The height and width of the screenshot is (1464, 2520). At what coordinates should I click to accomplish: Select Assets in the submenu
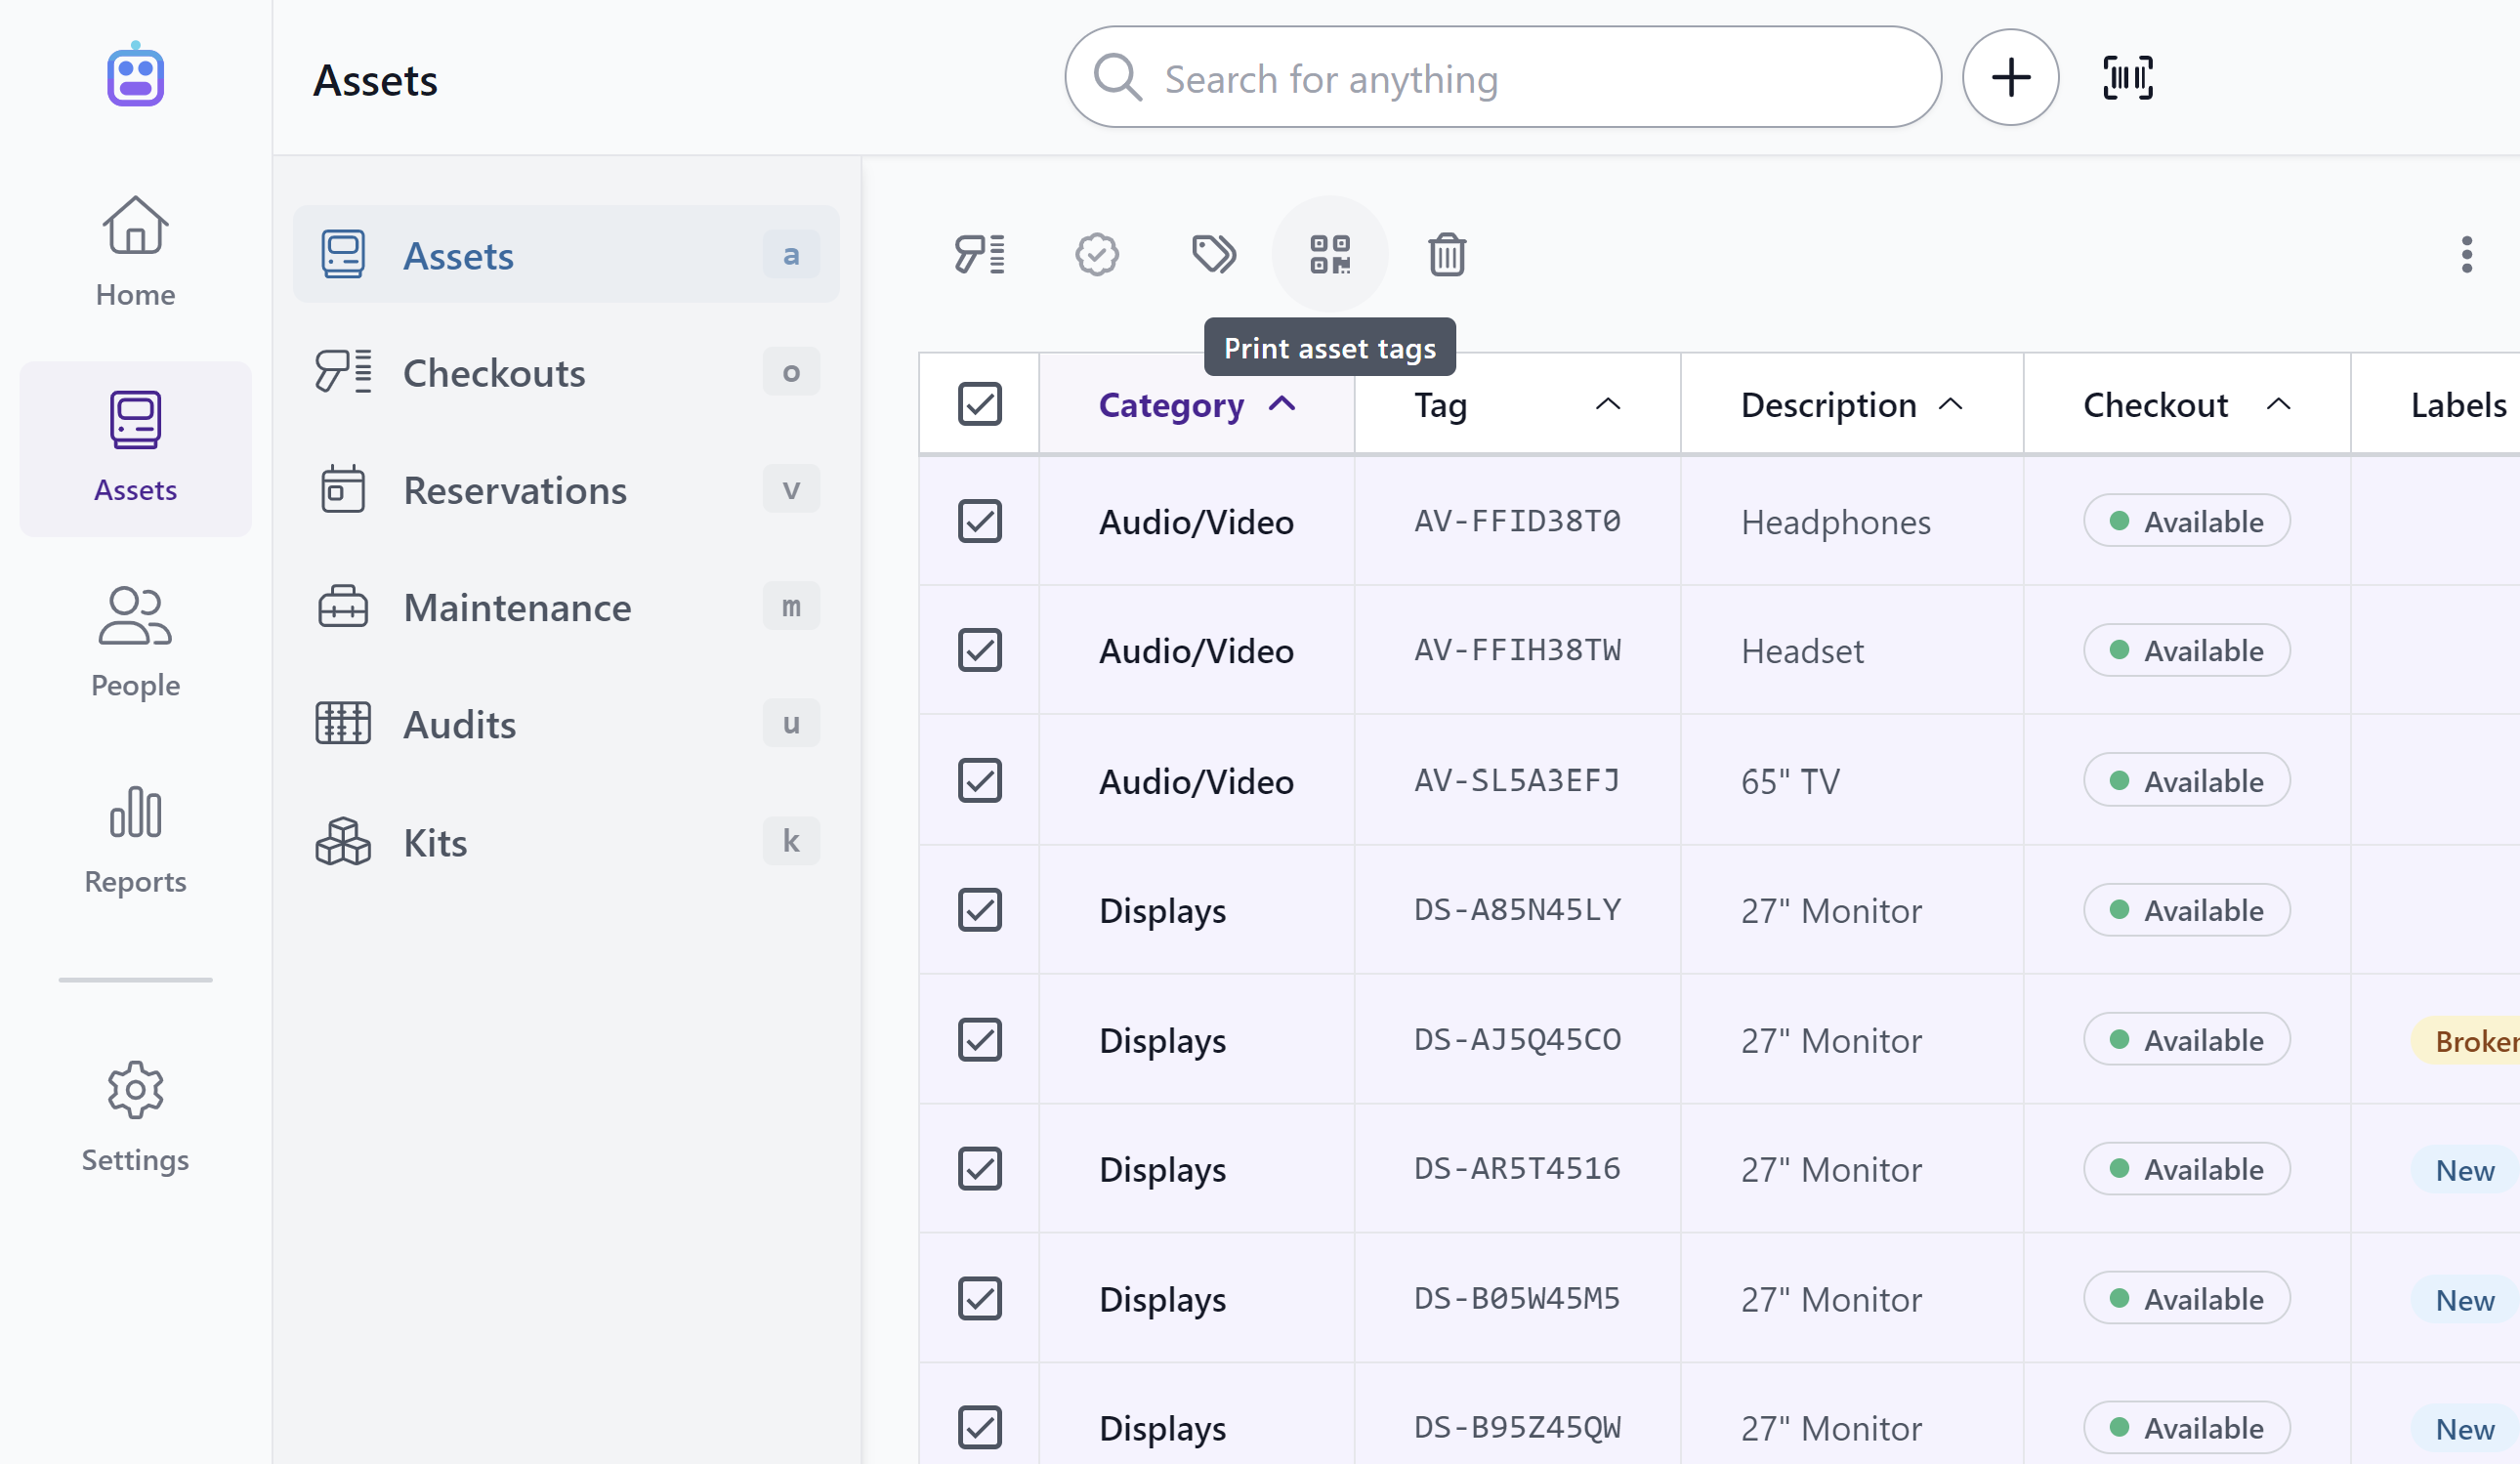click(566, 255)
